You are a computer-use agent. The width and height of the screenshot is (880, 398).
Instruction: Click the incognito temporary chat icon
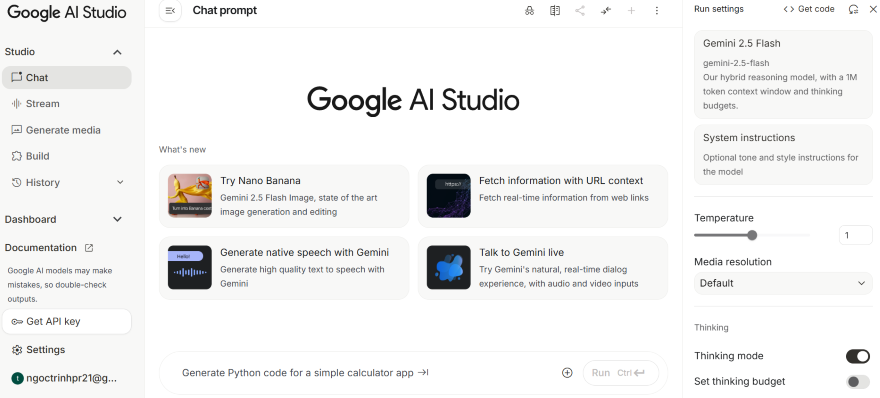point(529,11)
